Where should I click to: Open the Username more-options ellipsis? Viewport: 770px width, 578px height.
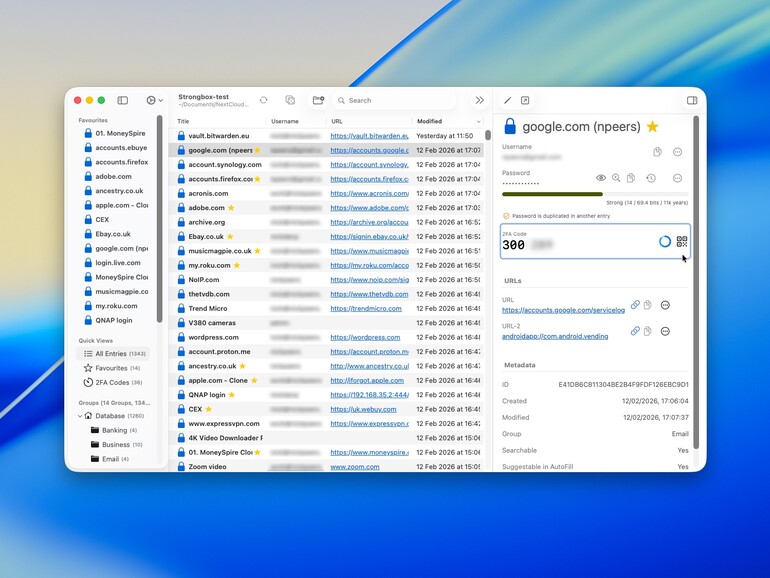click(x=677, y=152)
